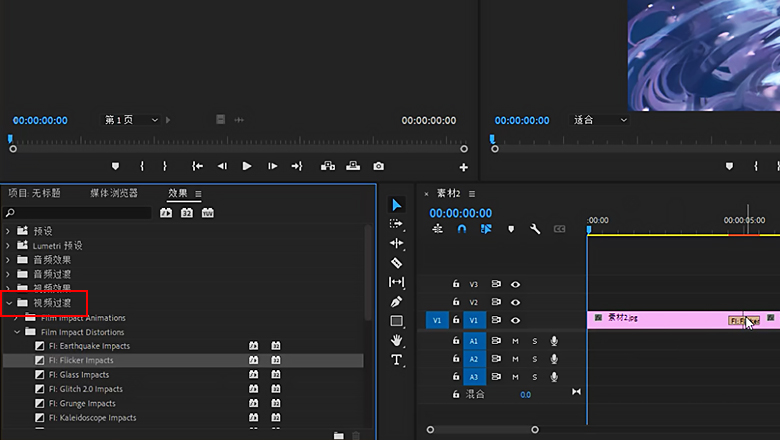Screen dimensions: 780x440
Task: Activate the Ripple Edit tool
Action: pos(396,243)
